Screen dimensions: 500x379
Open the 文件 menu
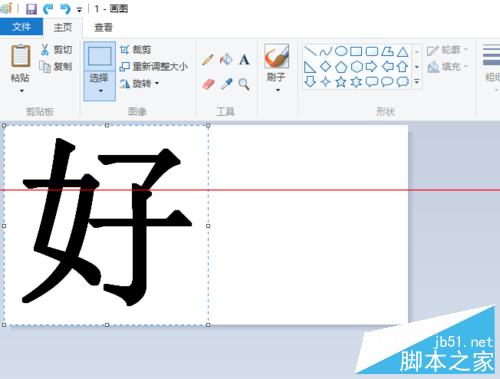(x=21, y=27)
